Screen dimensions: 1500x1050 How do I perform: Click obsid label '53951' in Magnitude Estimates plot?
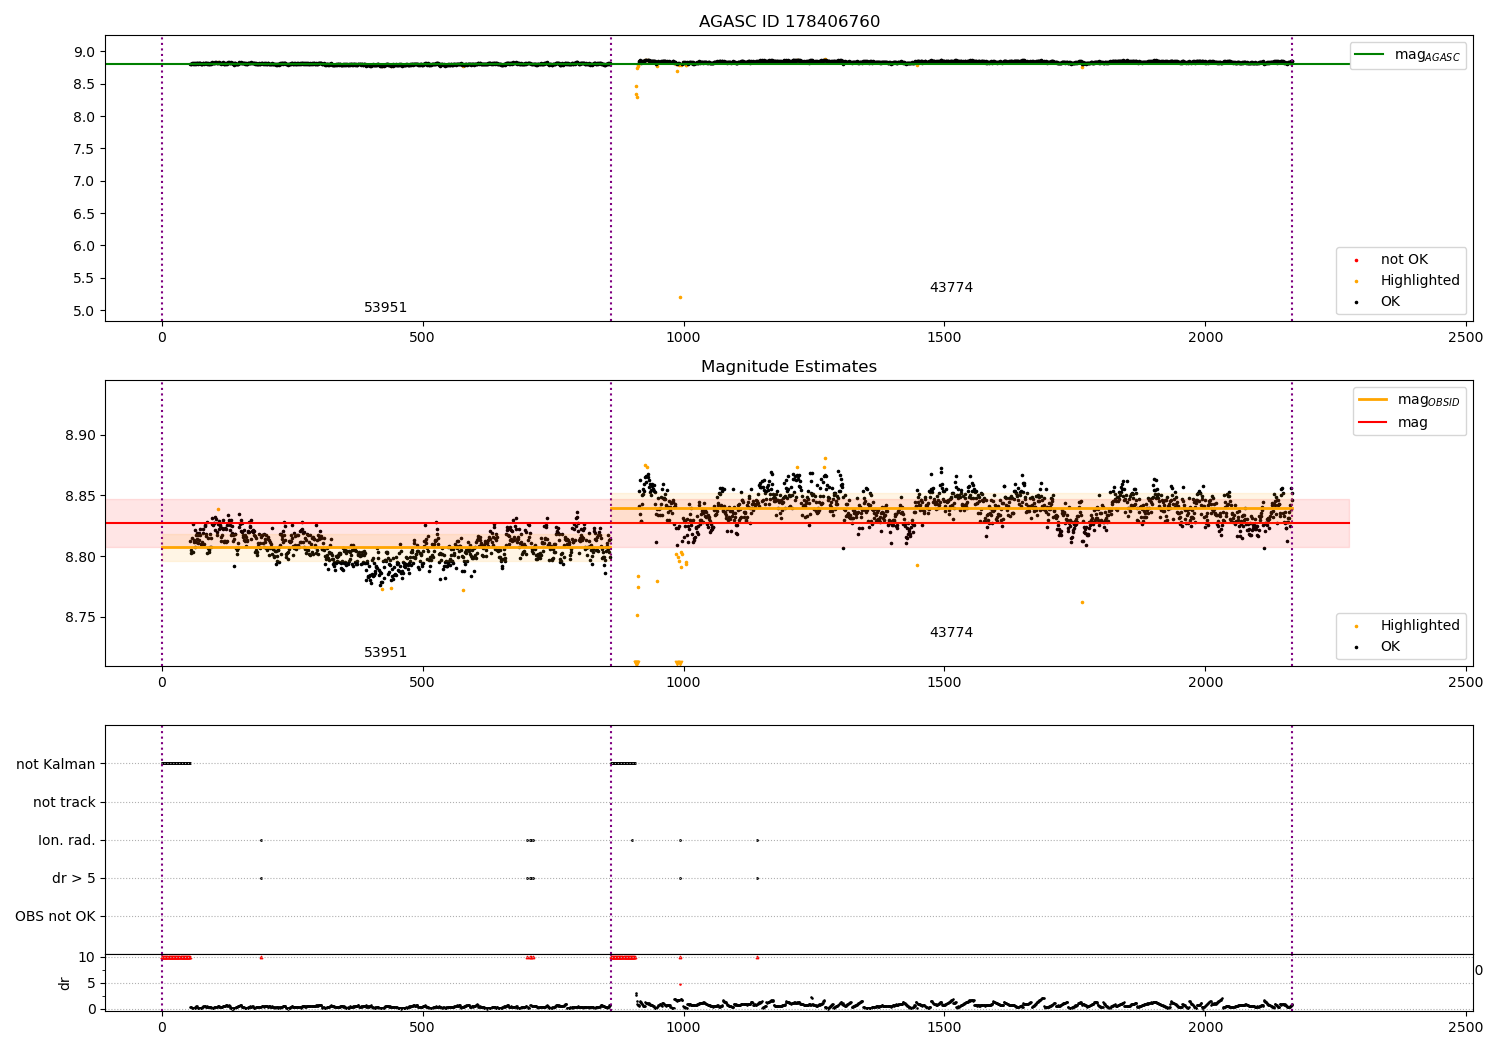pos(385,653)
